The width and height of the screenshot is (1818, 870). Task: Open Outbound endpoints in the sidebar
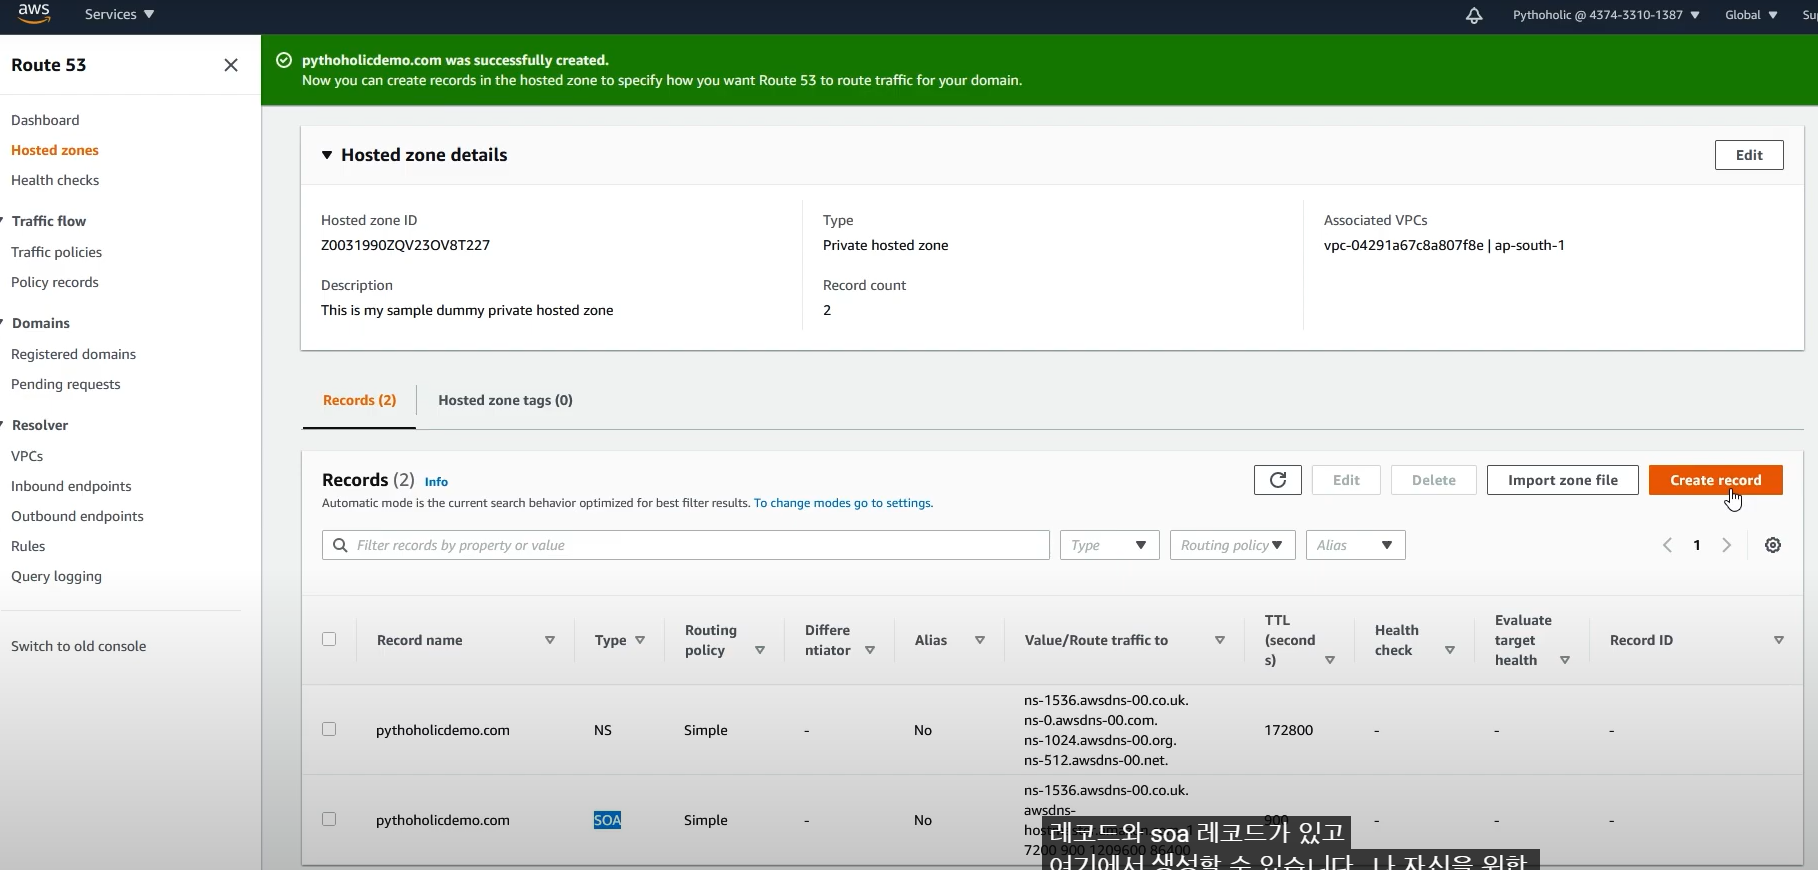[77, 516]
